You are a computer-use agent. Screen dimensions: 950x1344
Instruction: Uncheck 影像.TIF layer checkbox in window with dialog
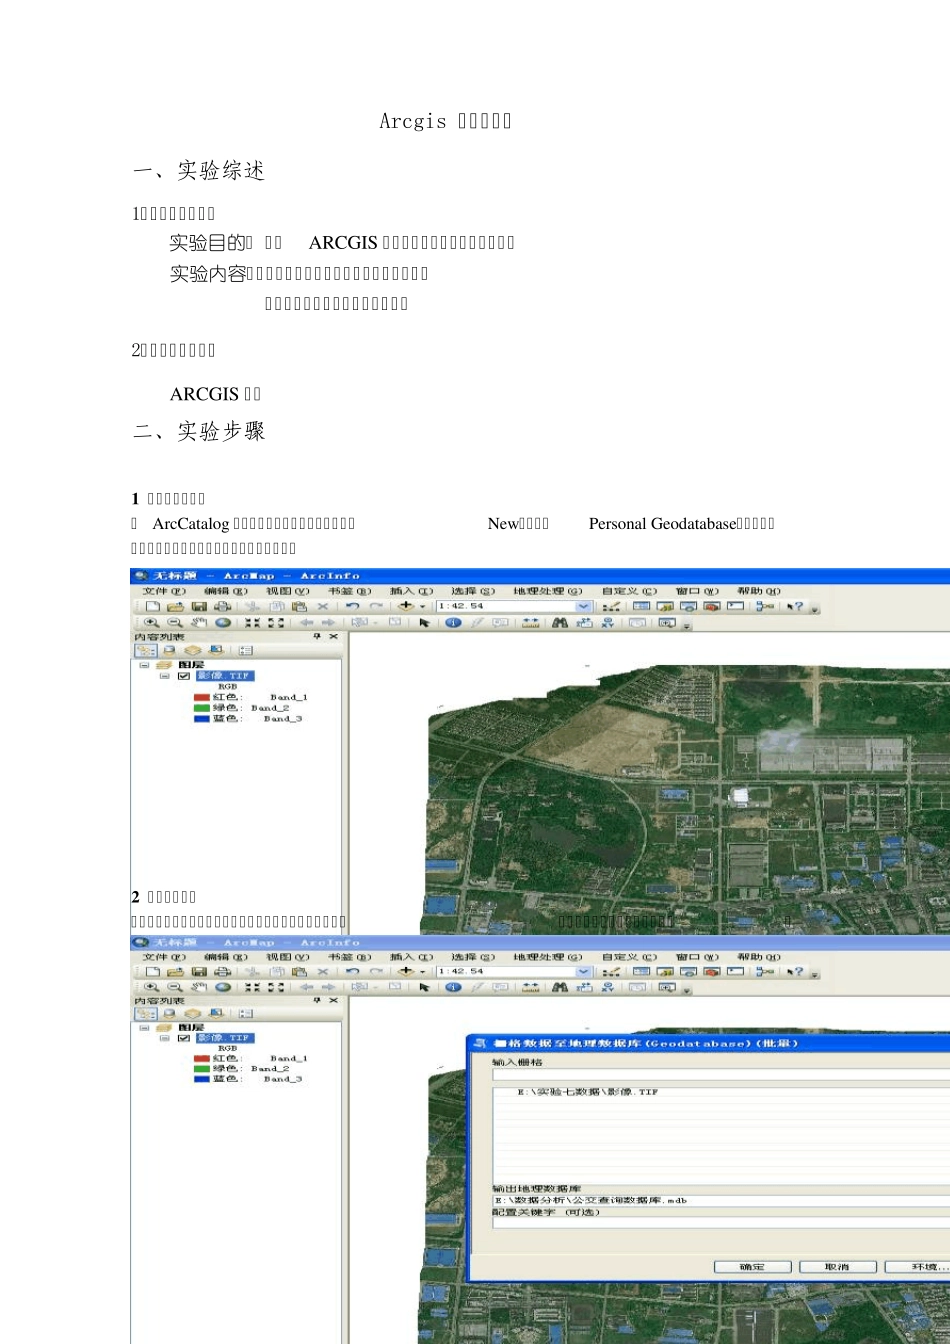pyautogui.click(x=183, y=1038)
